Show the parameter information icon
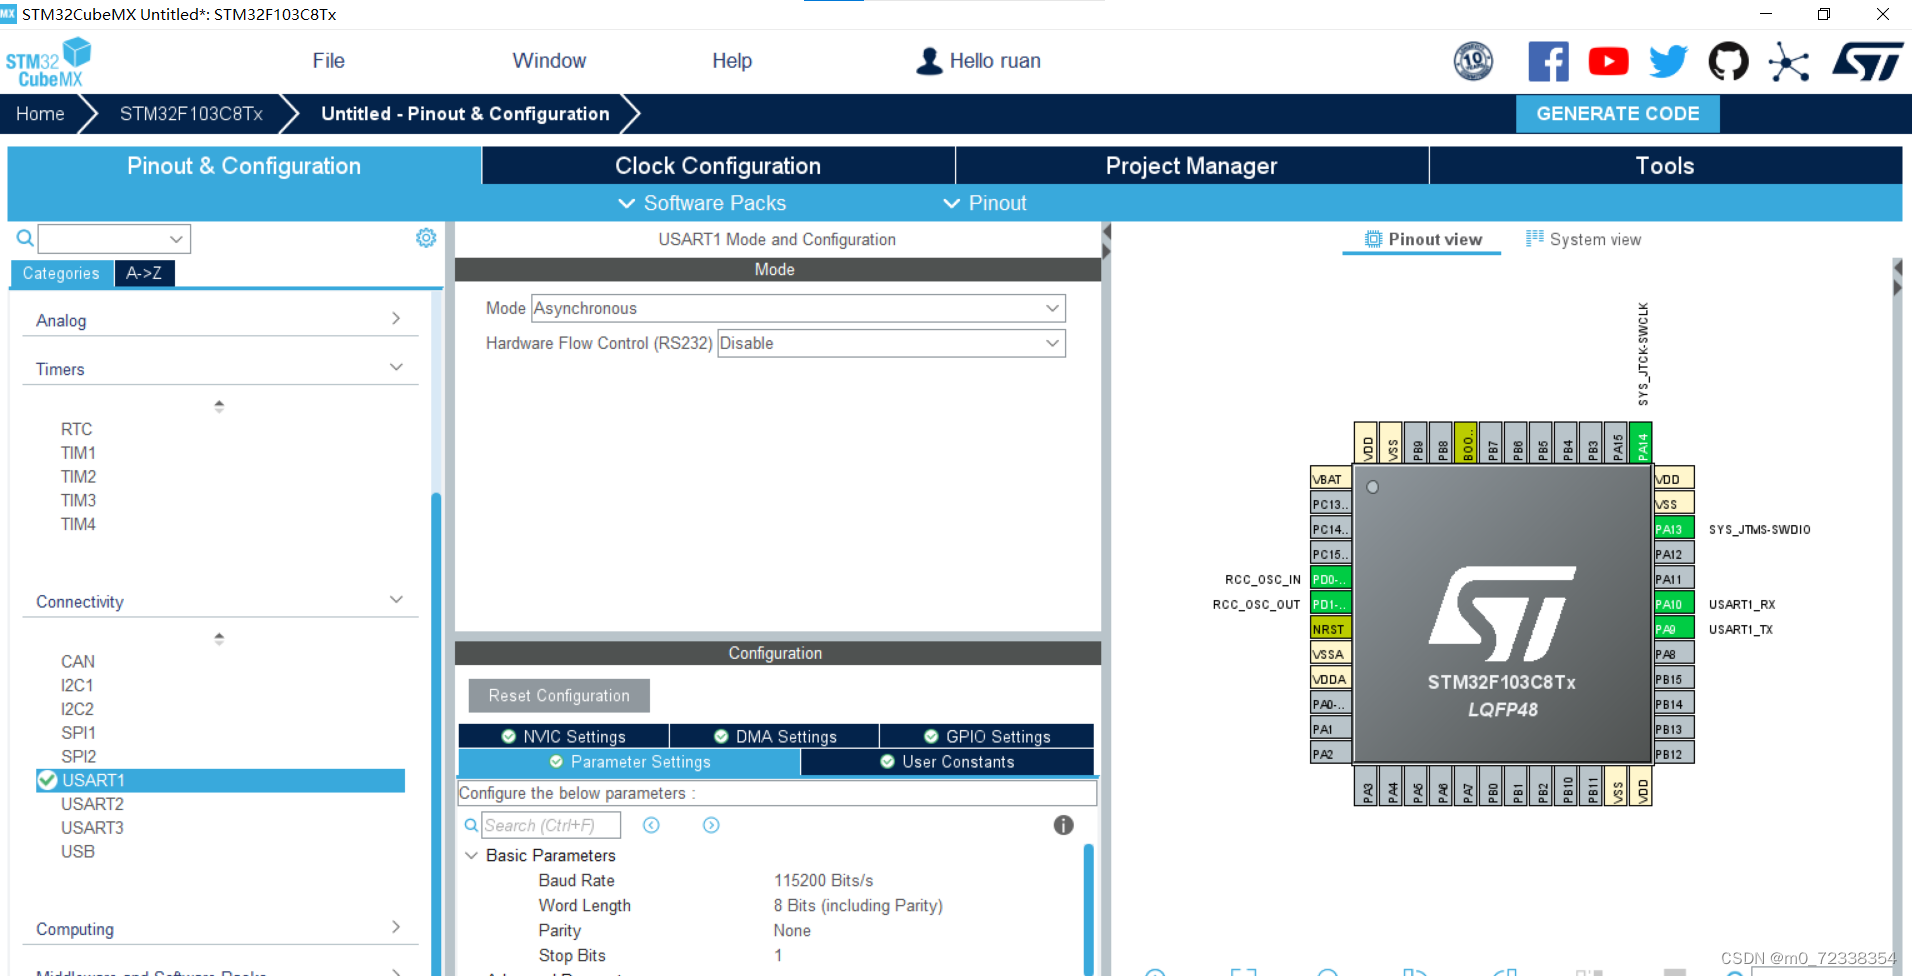This screenshot has height=976, width=1912. coord(1063,825)
